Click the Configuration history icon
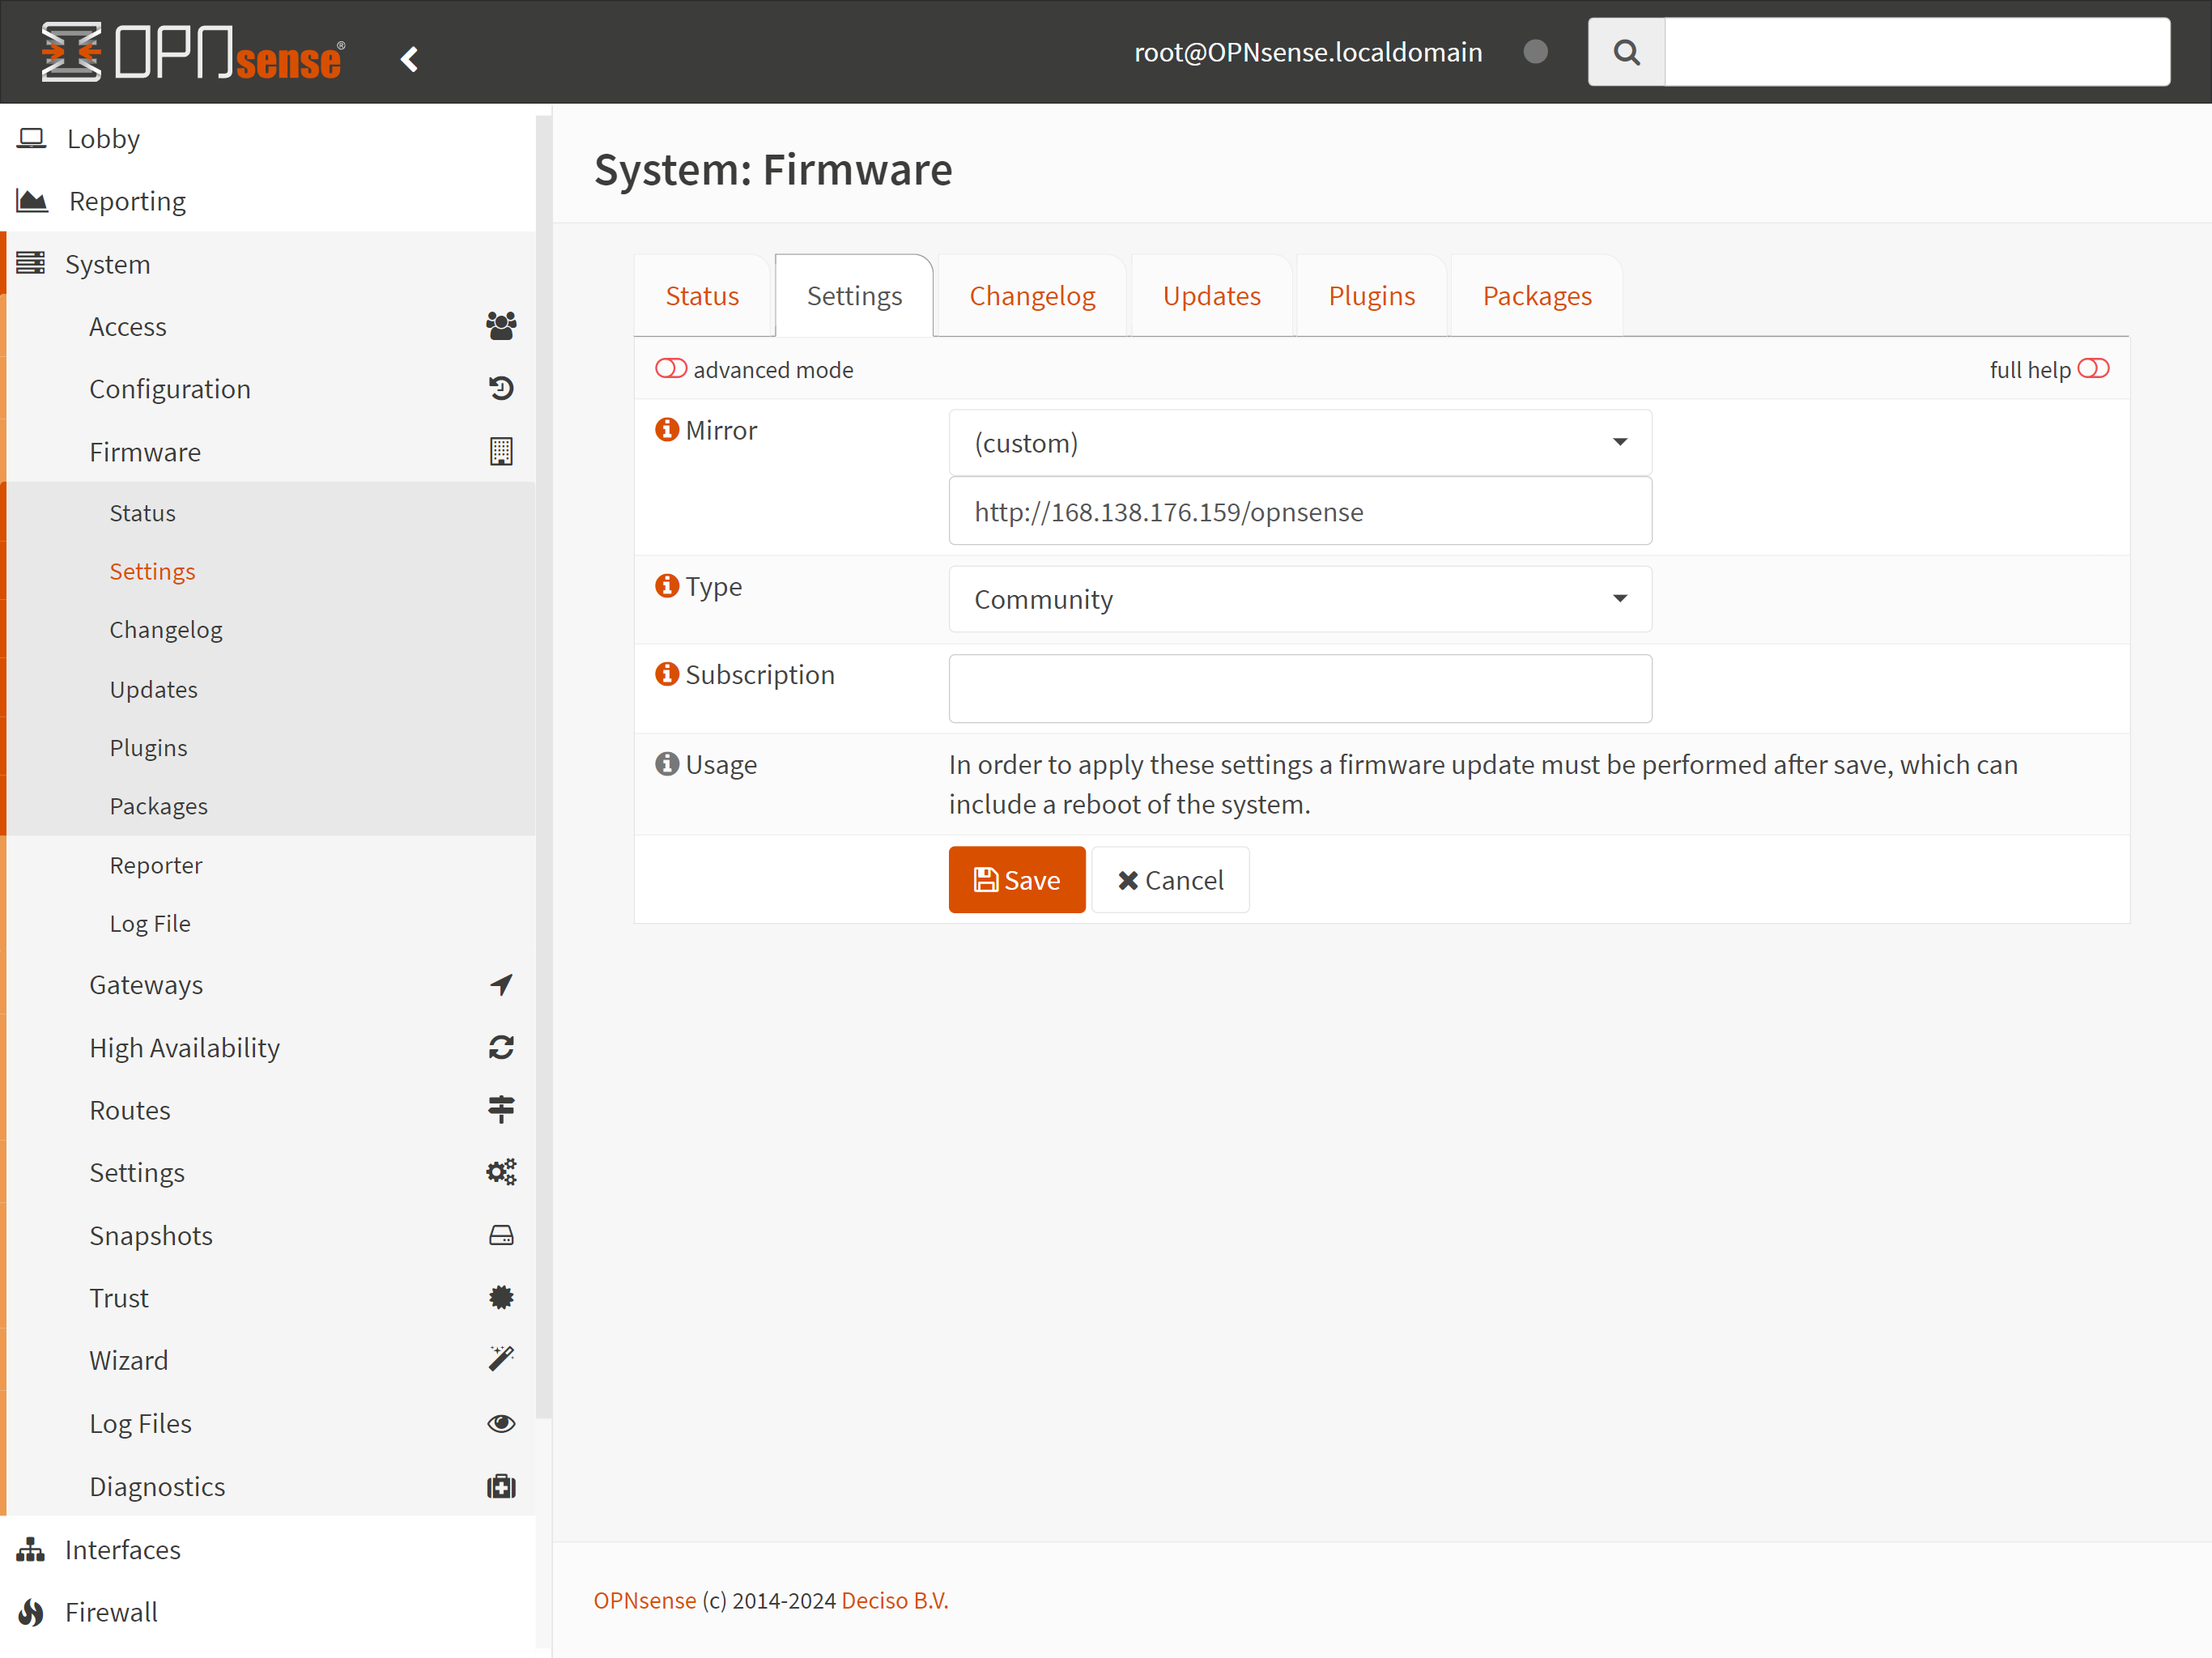Screen dimensions: 2212x1658 pyautogui.click(x=501, y=388)
